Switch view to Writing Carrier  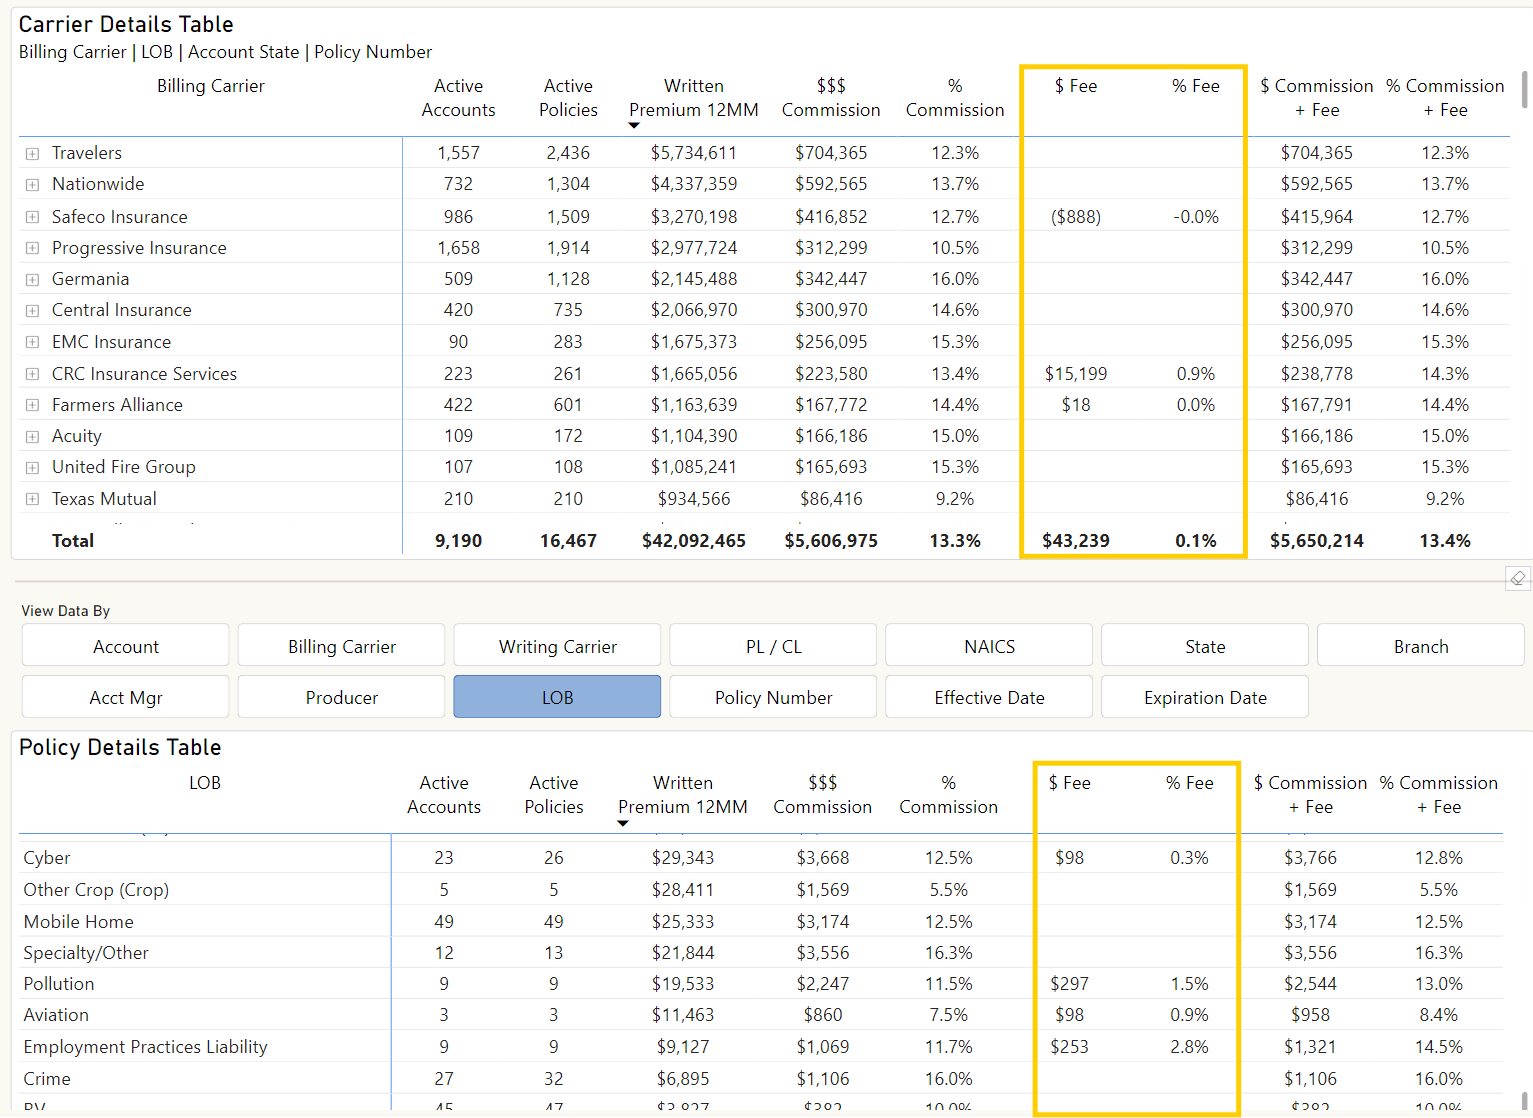(x=557, y=646)
